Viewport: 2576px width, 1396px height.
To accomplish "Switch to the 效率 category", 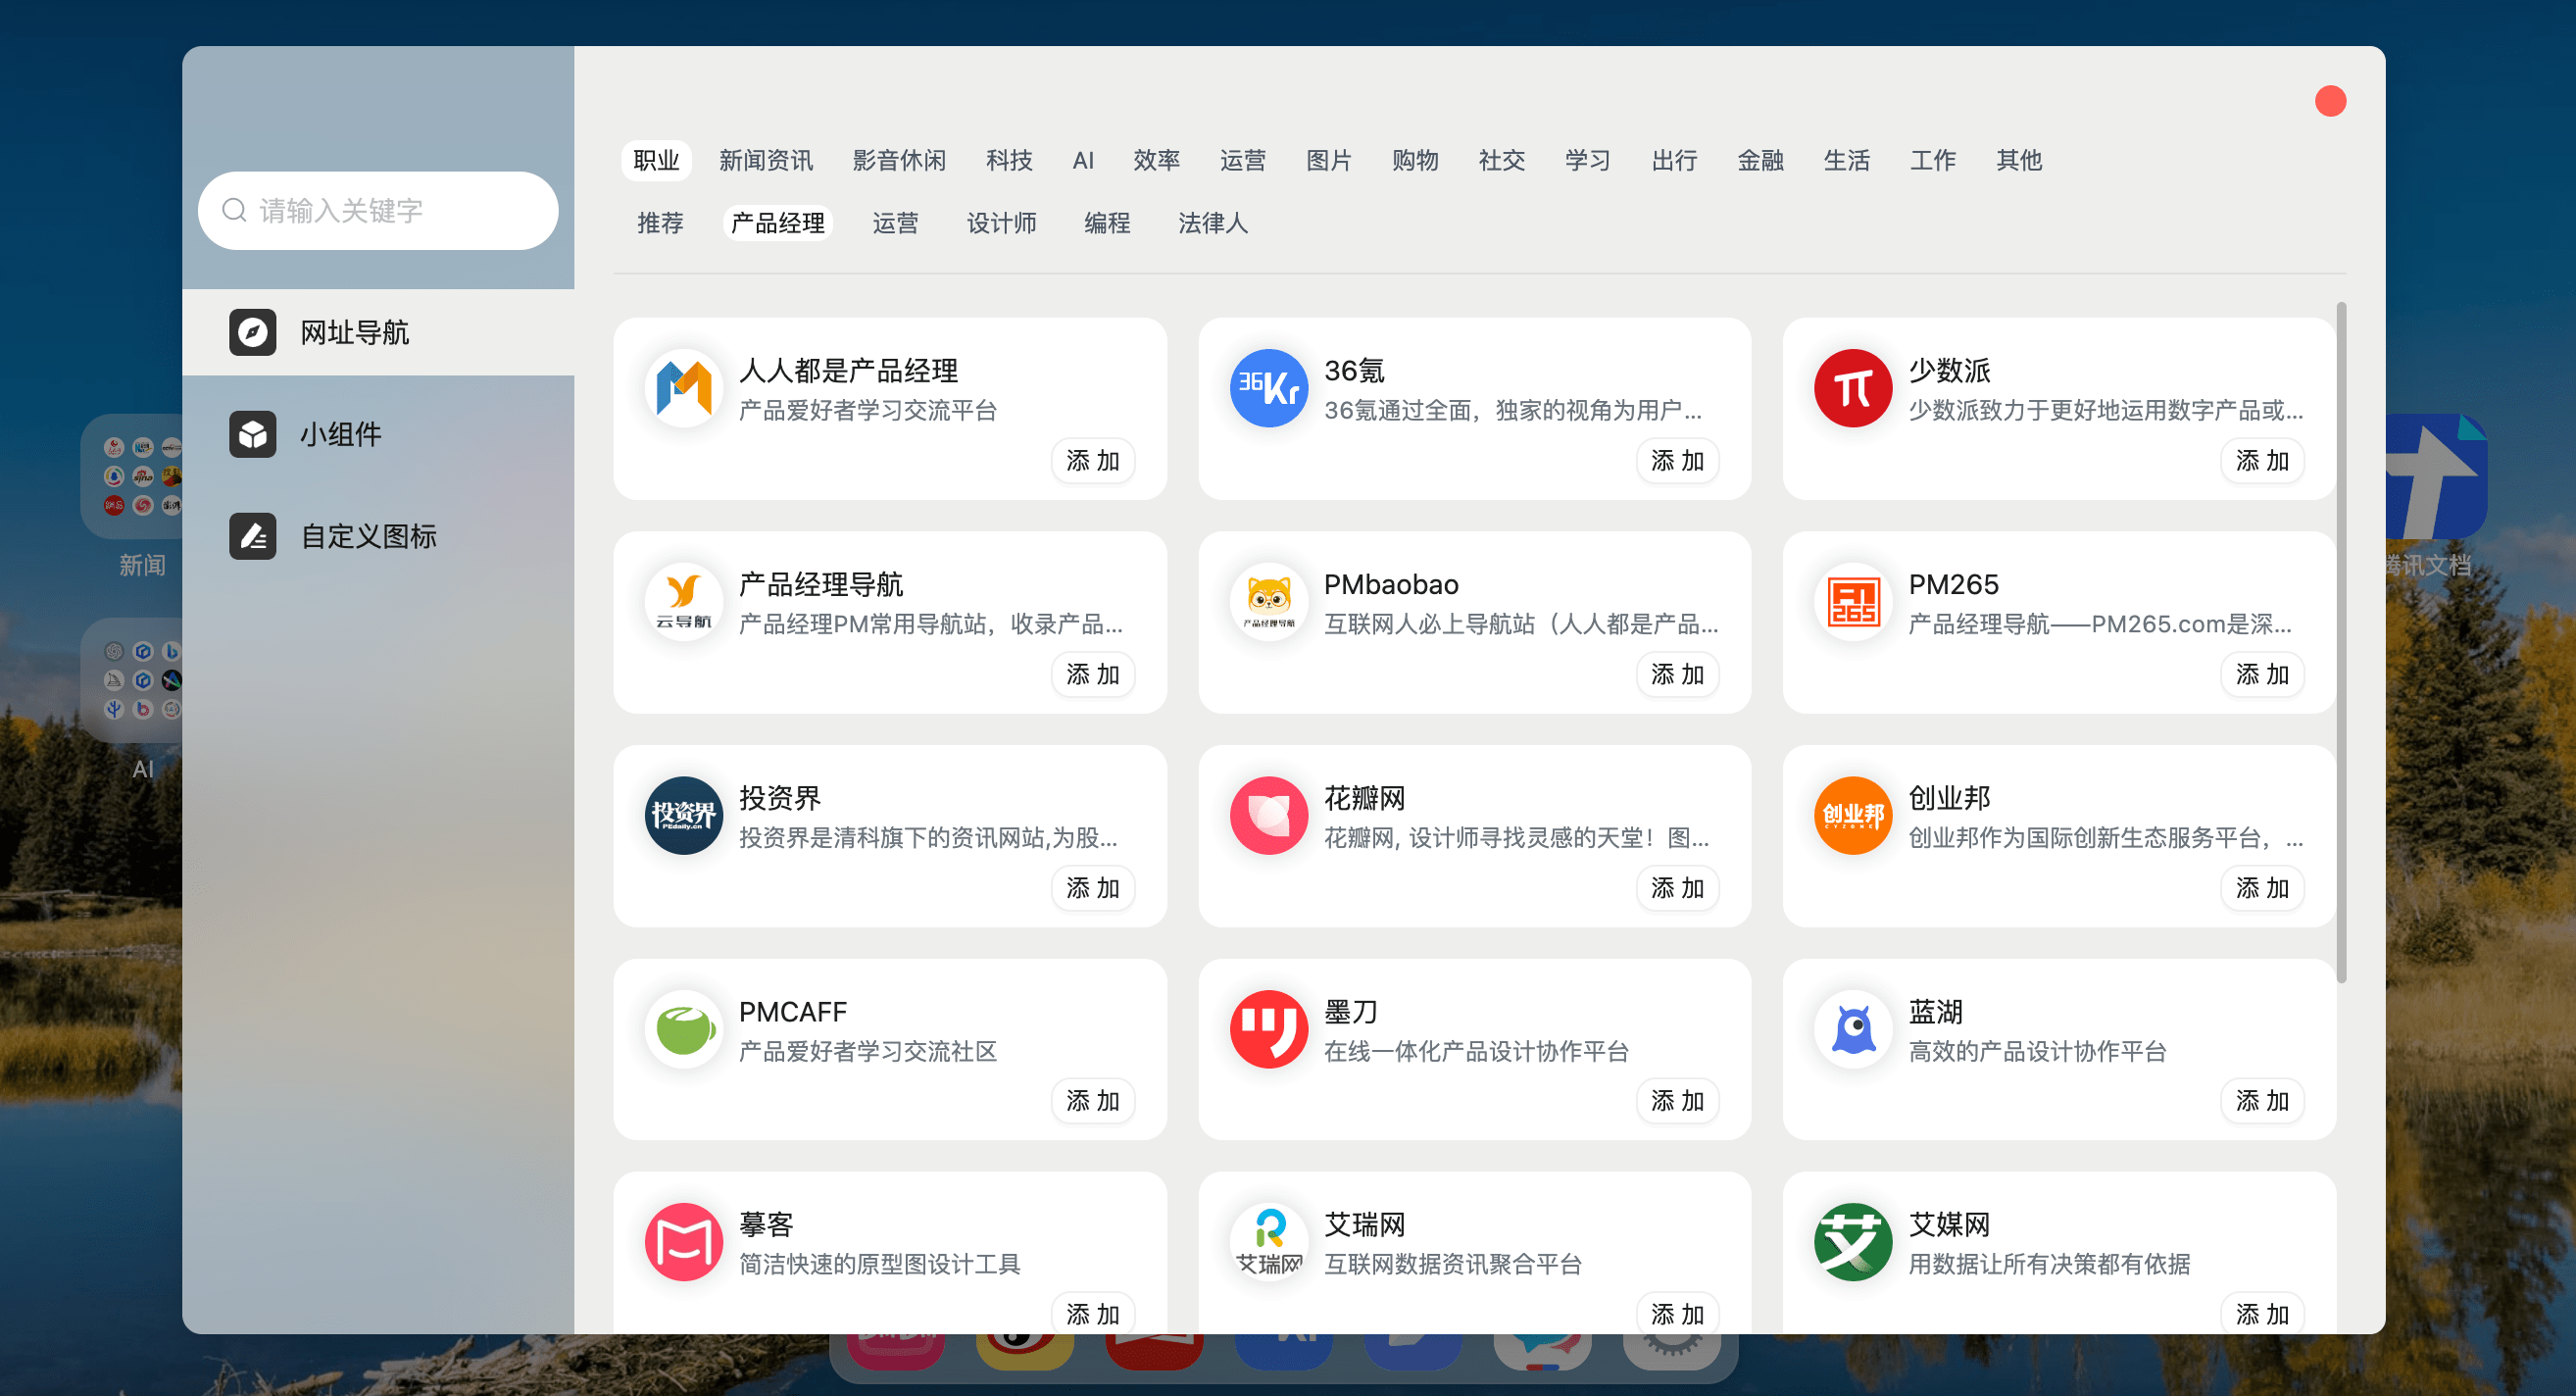I will tap(1157, 160).
